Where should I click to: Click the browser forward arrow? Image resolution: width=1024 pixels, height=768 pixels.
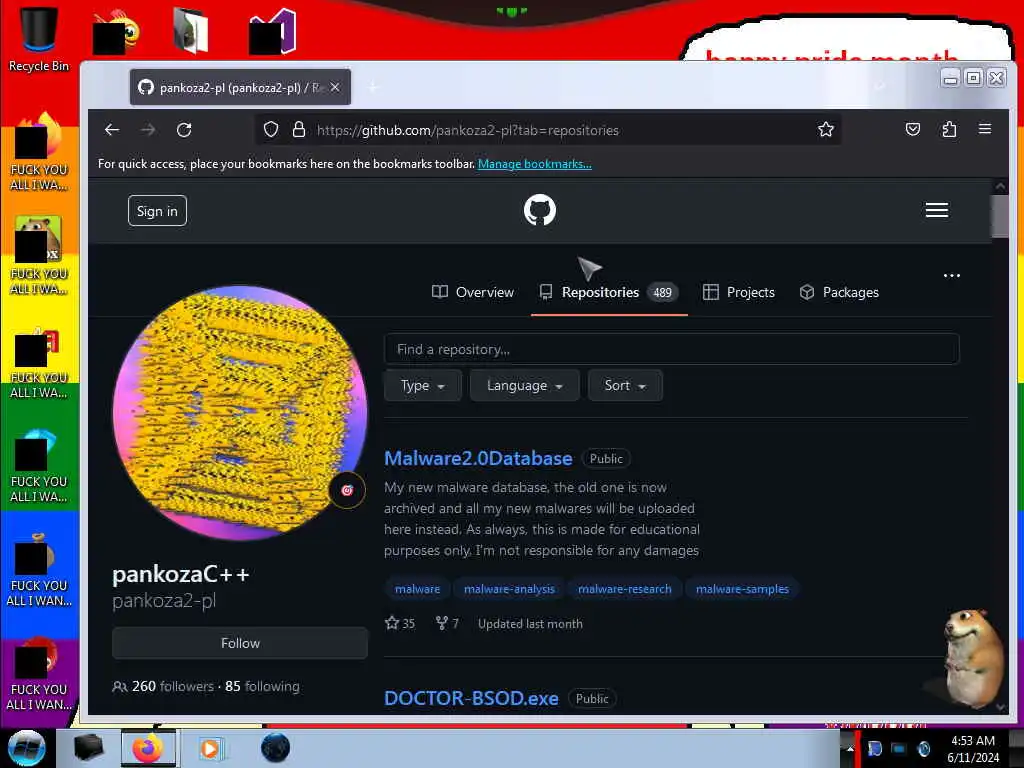click(148, 130)
